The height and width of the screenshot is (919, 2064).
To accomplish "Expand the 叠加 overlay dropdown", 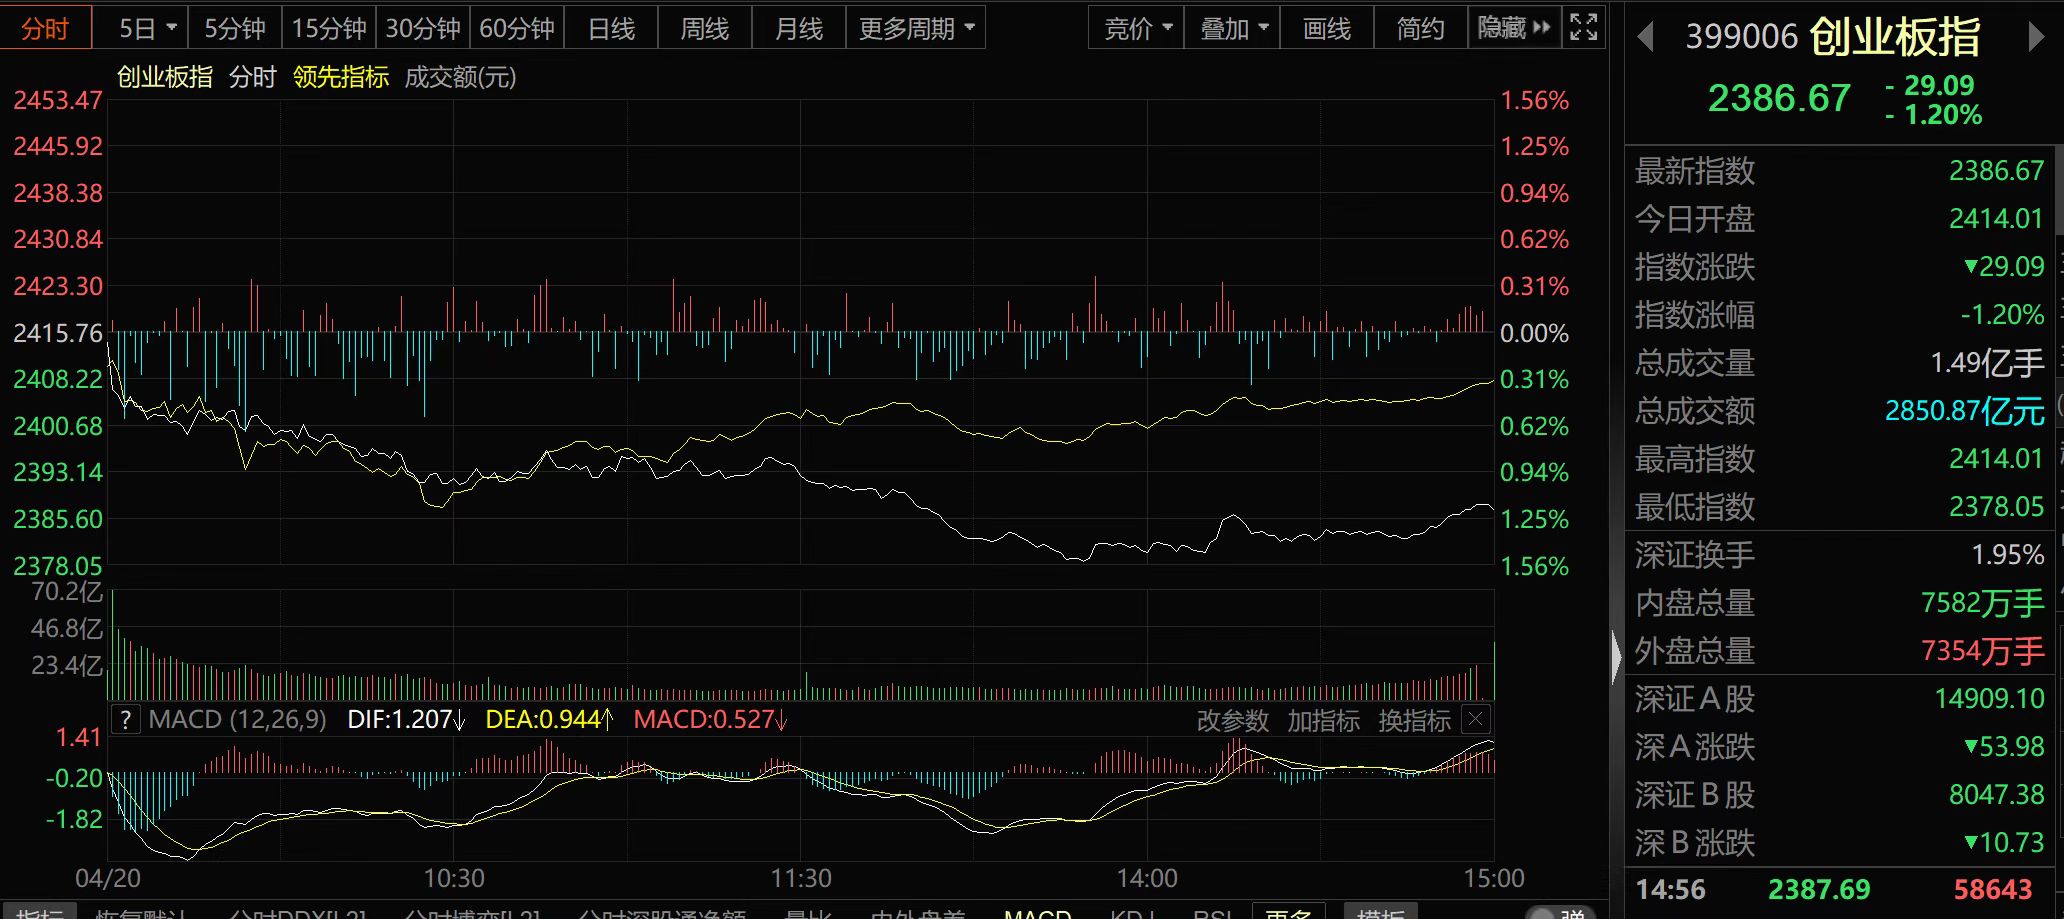I will [x=1233, y=28].
